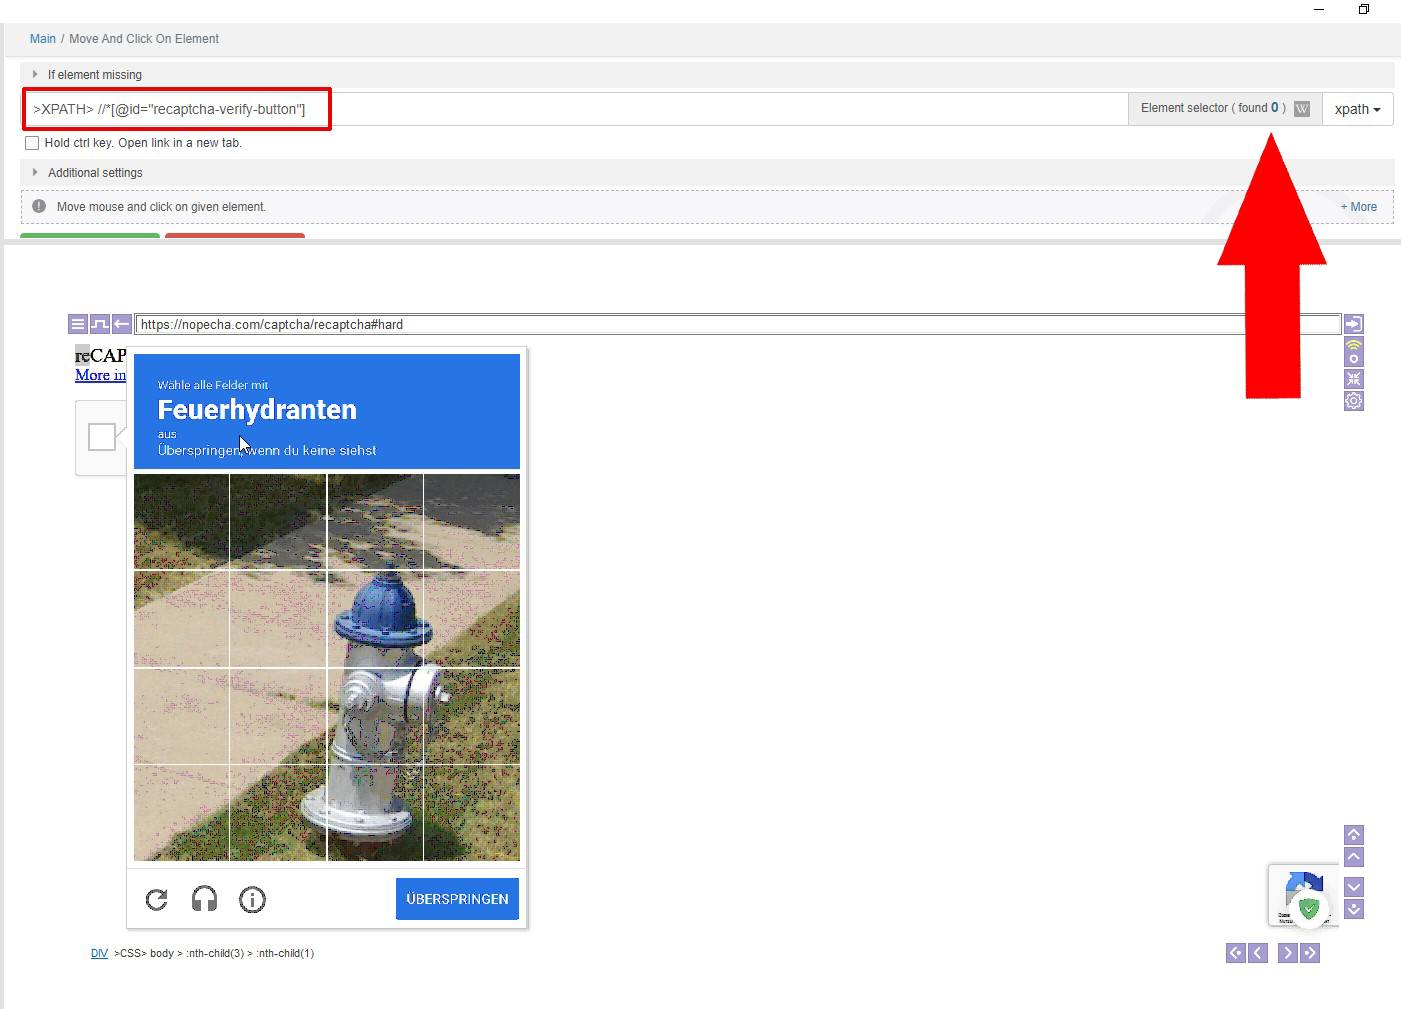Switch to audio challenge headphones icon

coord(204,899)
